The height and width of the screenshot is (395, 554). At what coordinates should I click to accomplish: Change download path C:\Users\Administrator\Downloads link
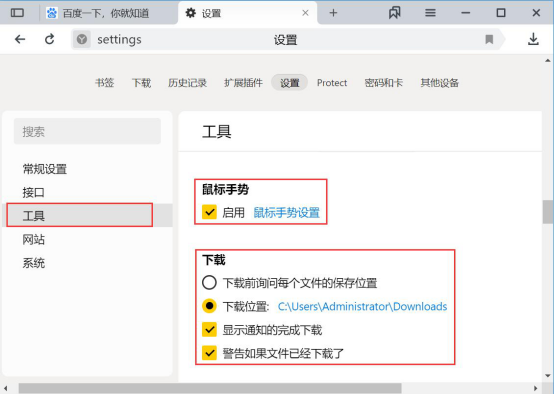[363, 306]
